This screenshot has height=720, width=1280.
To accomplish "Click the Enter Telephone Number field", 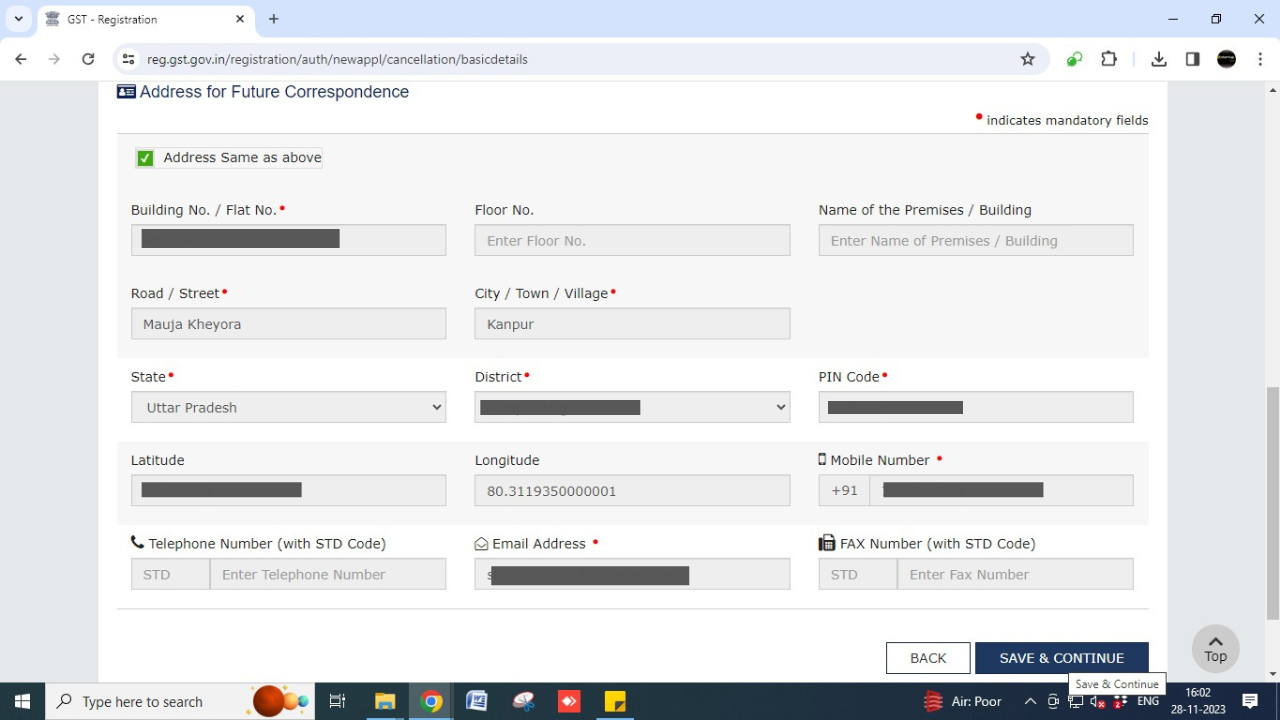I will (328, 574).
